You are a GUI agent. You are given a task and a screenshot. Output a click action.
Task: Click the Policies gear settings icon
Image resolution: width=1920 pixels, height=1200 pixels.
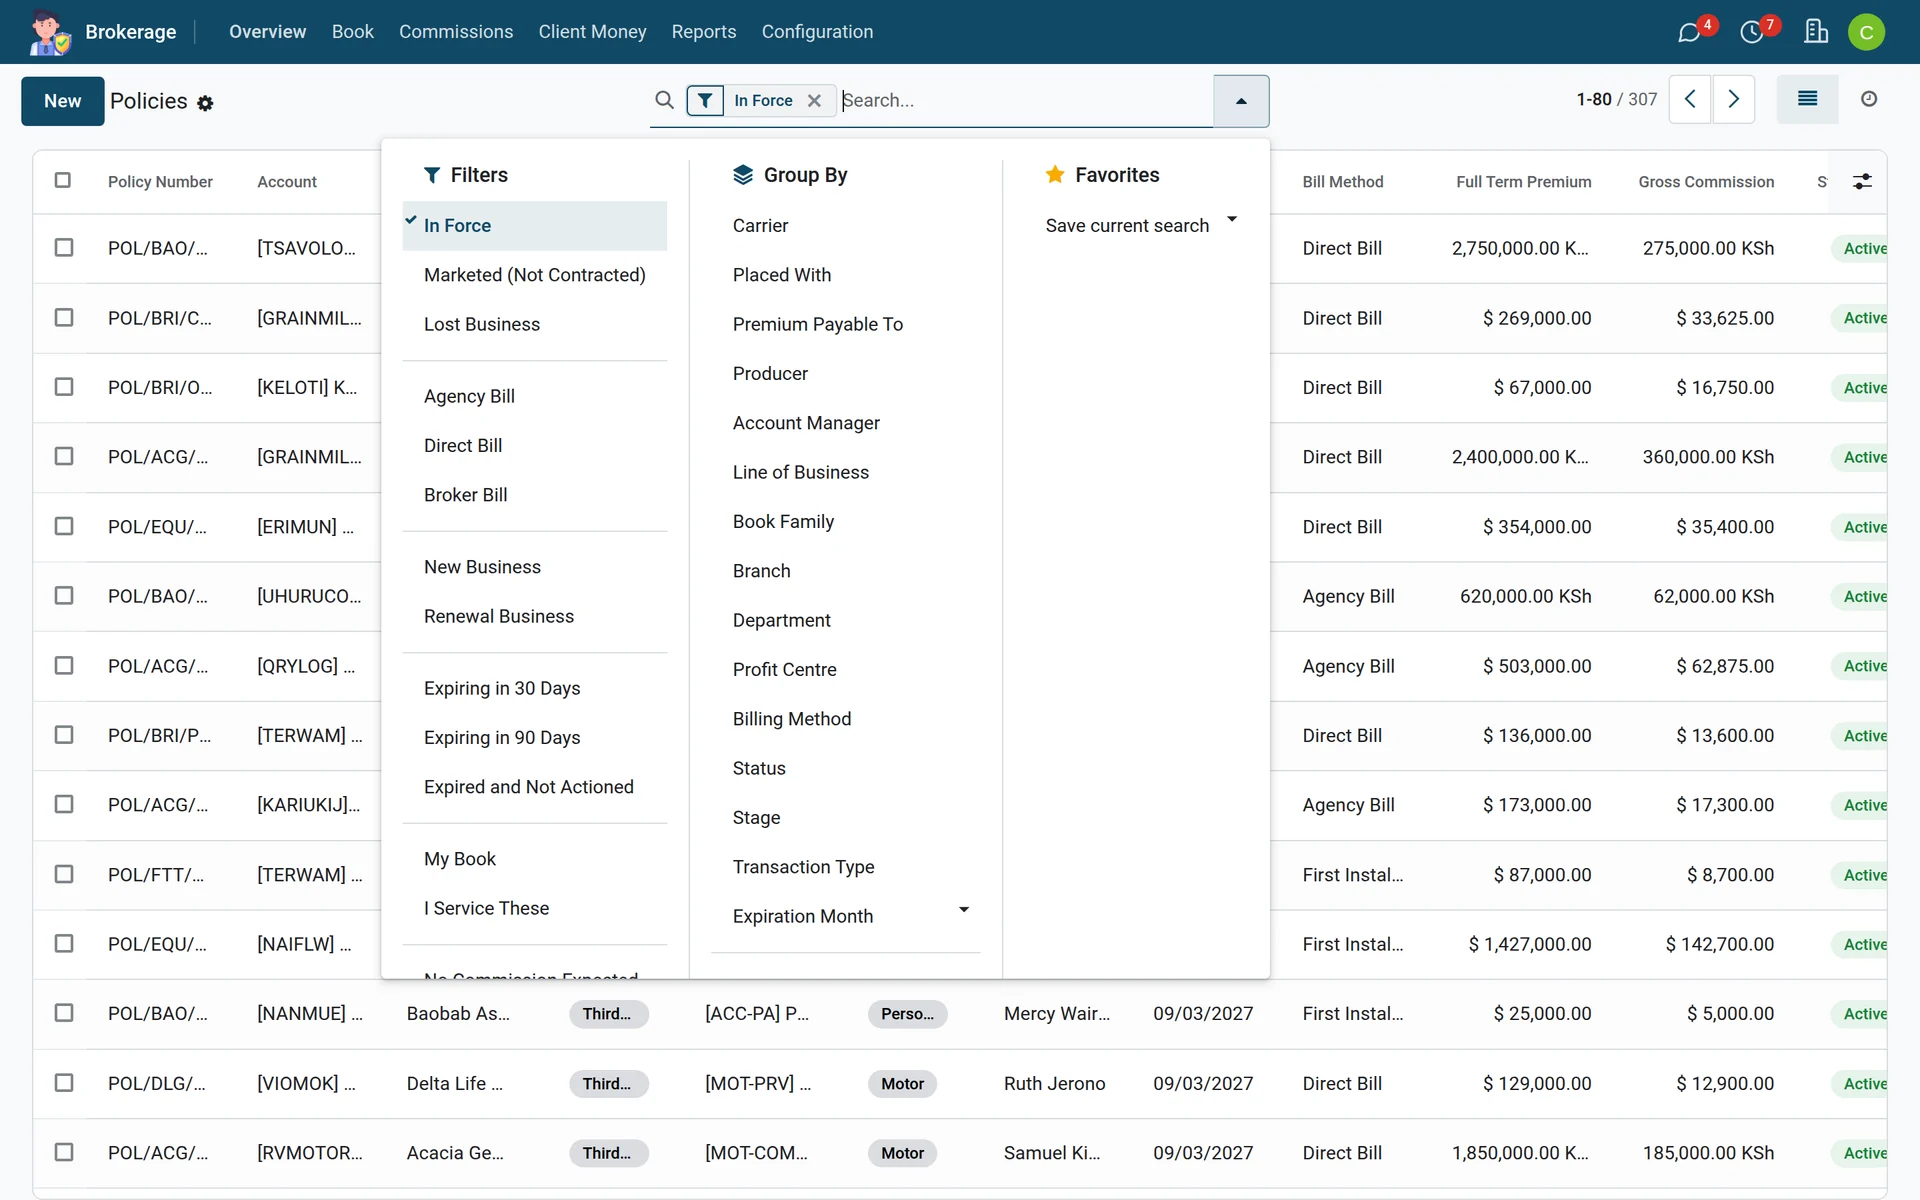click(205, 103)
